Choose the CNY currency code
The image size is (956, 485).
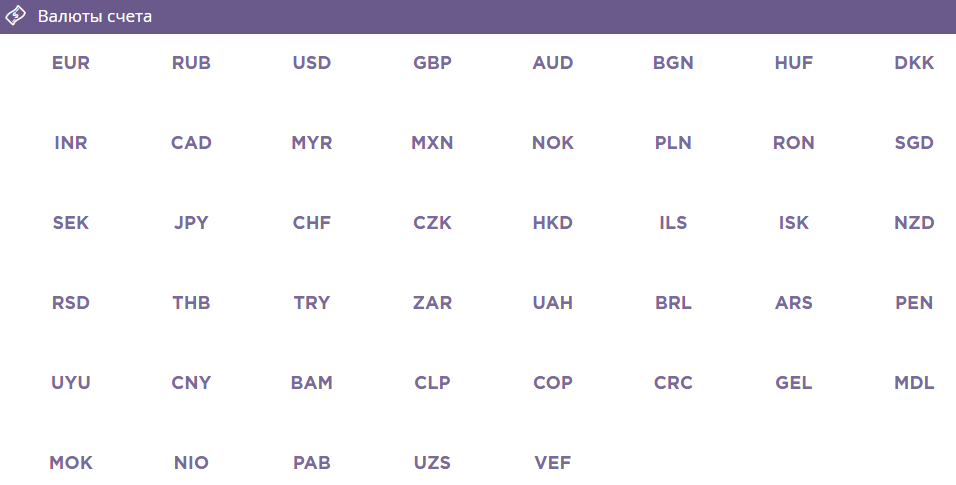click(x=191, y=383)
